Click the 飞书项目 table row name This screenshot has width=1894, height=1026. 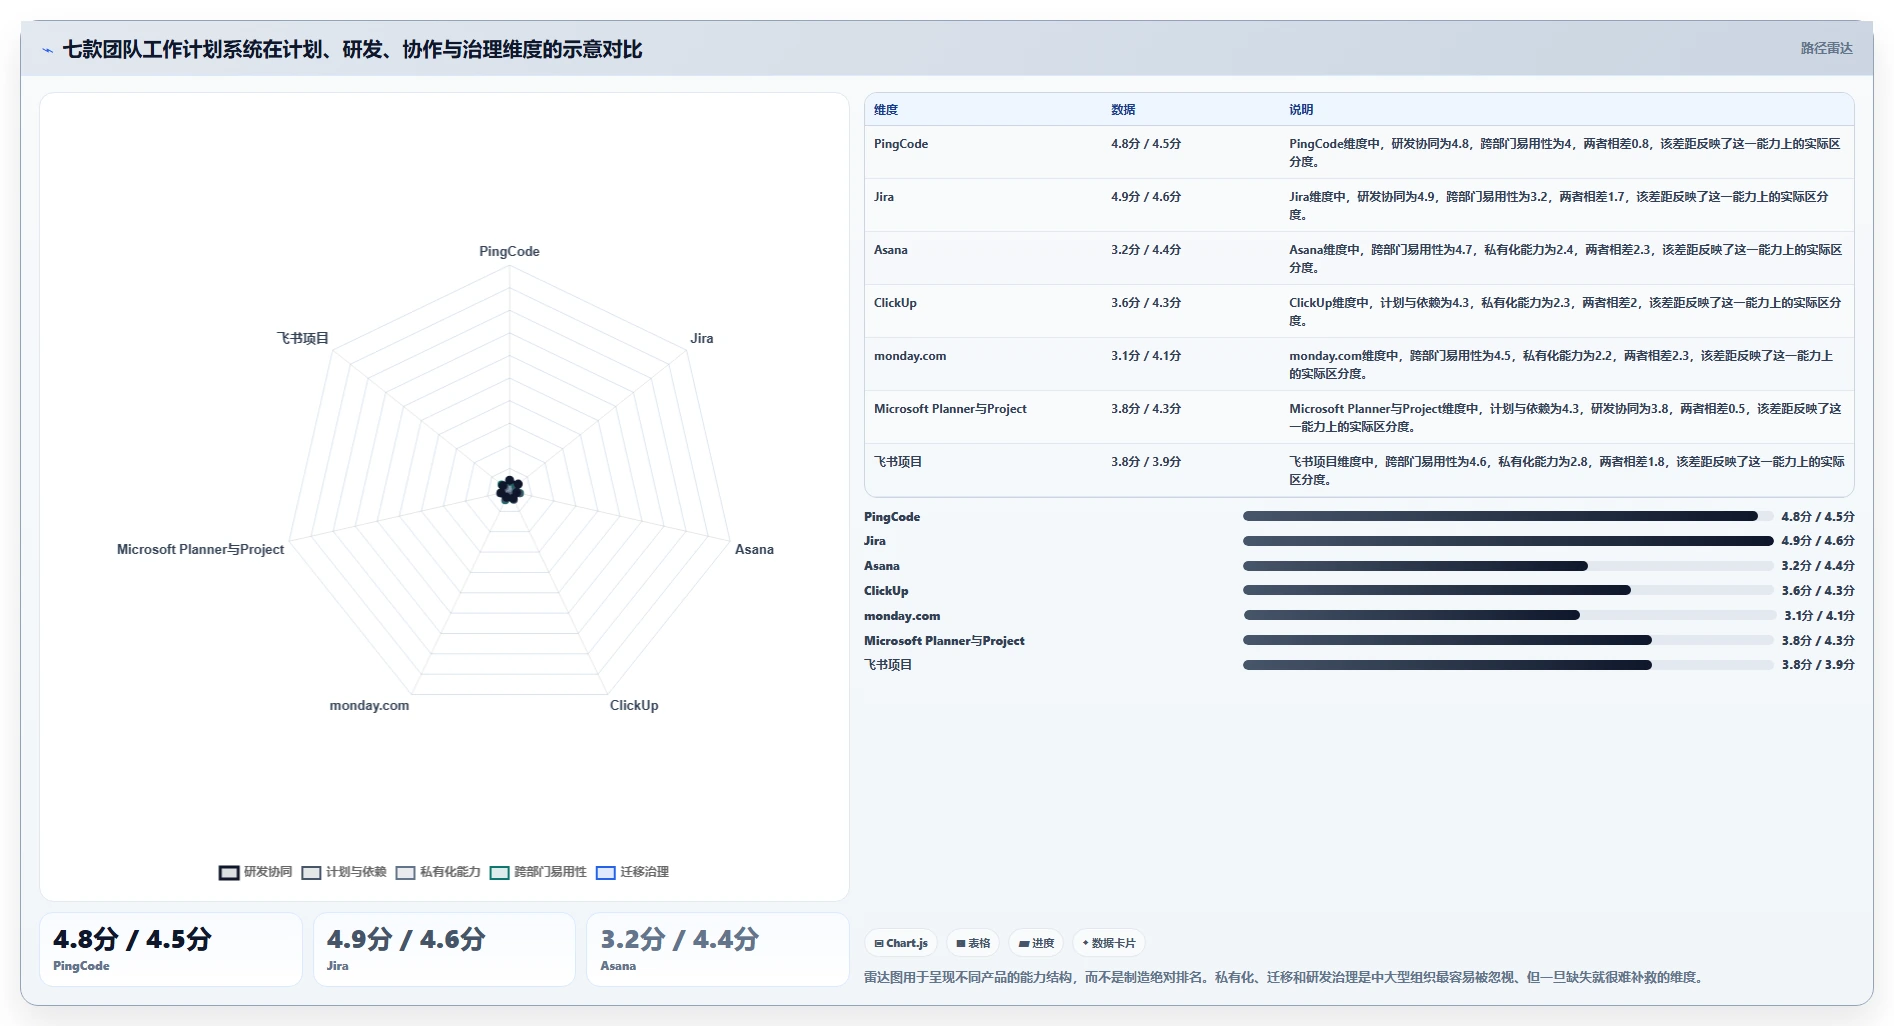point(898,462)
